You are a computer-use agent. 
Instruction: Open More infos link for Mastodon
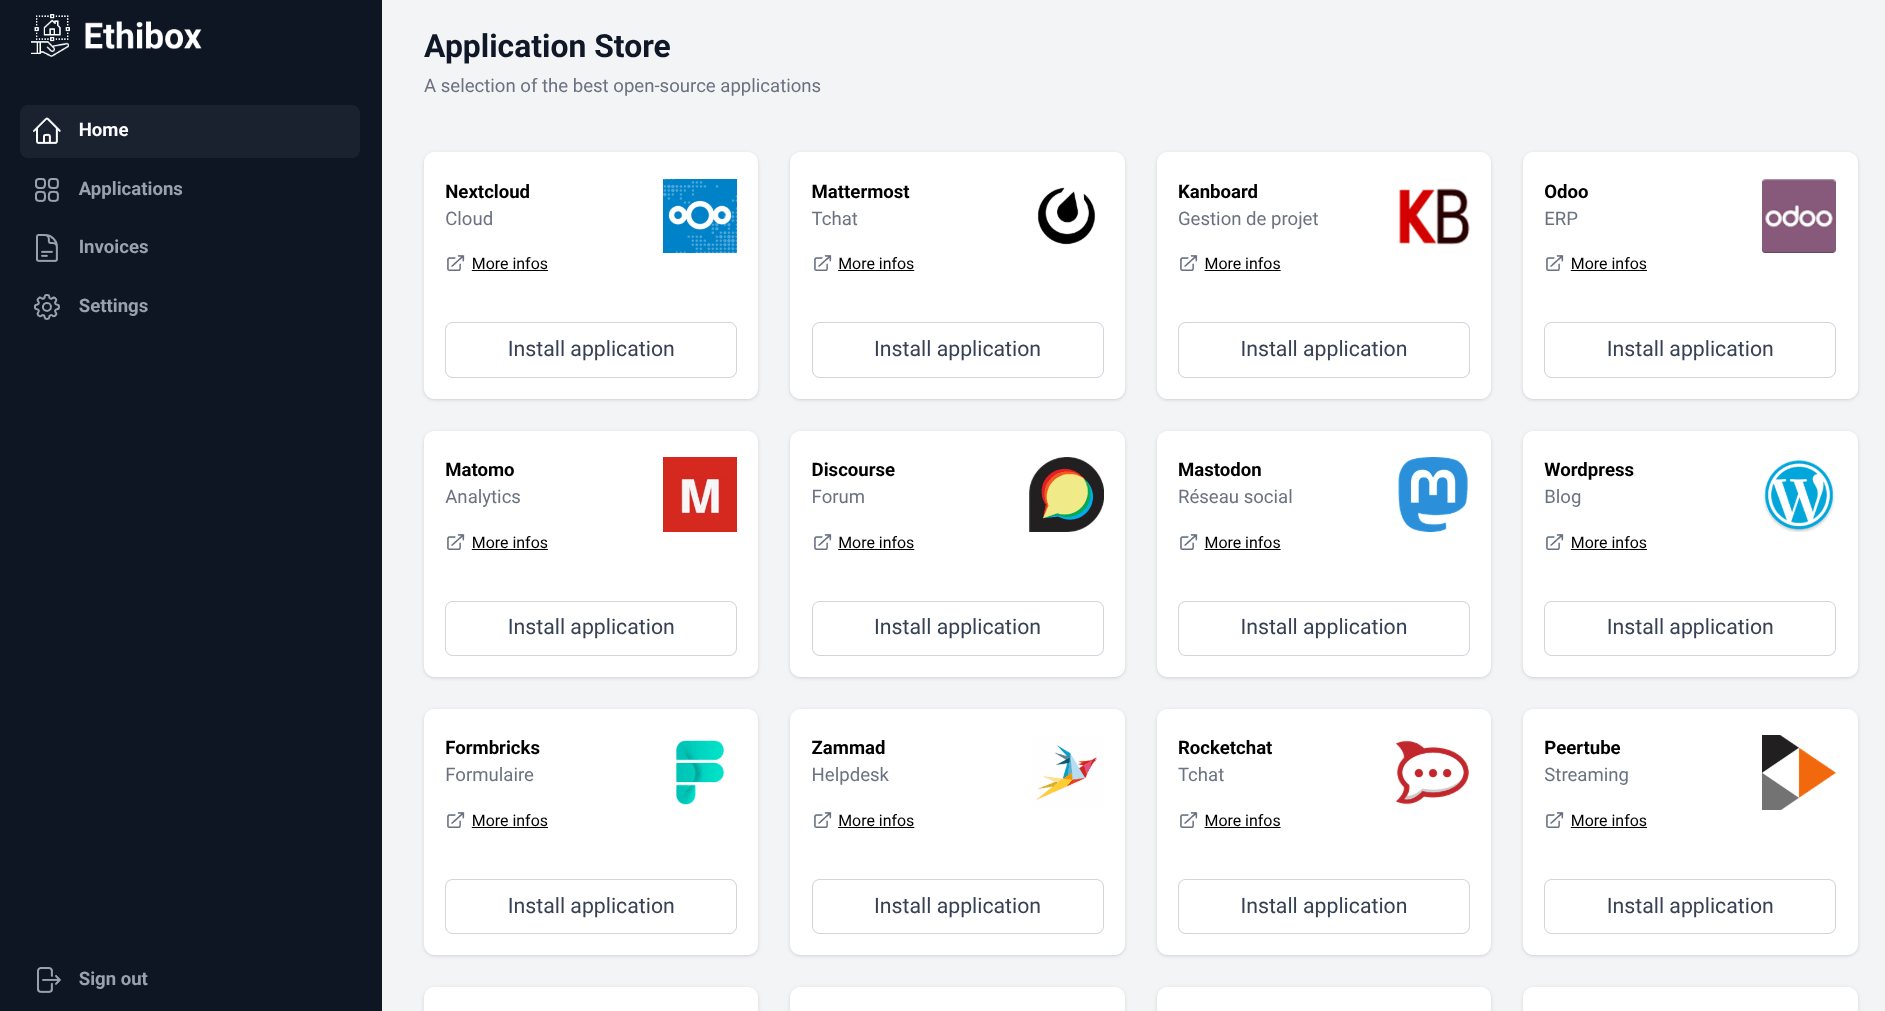pos(1242,542)
